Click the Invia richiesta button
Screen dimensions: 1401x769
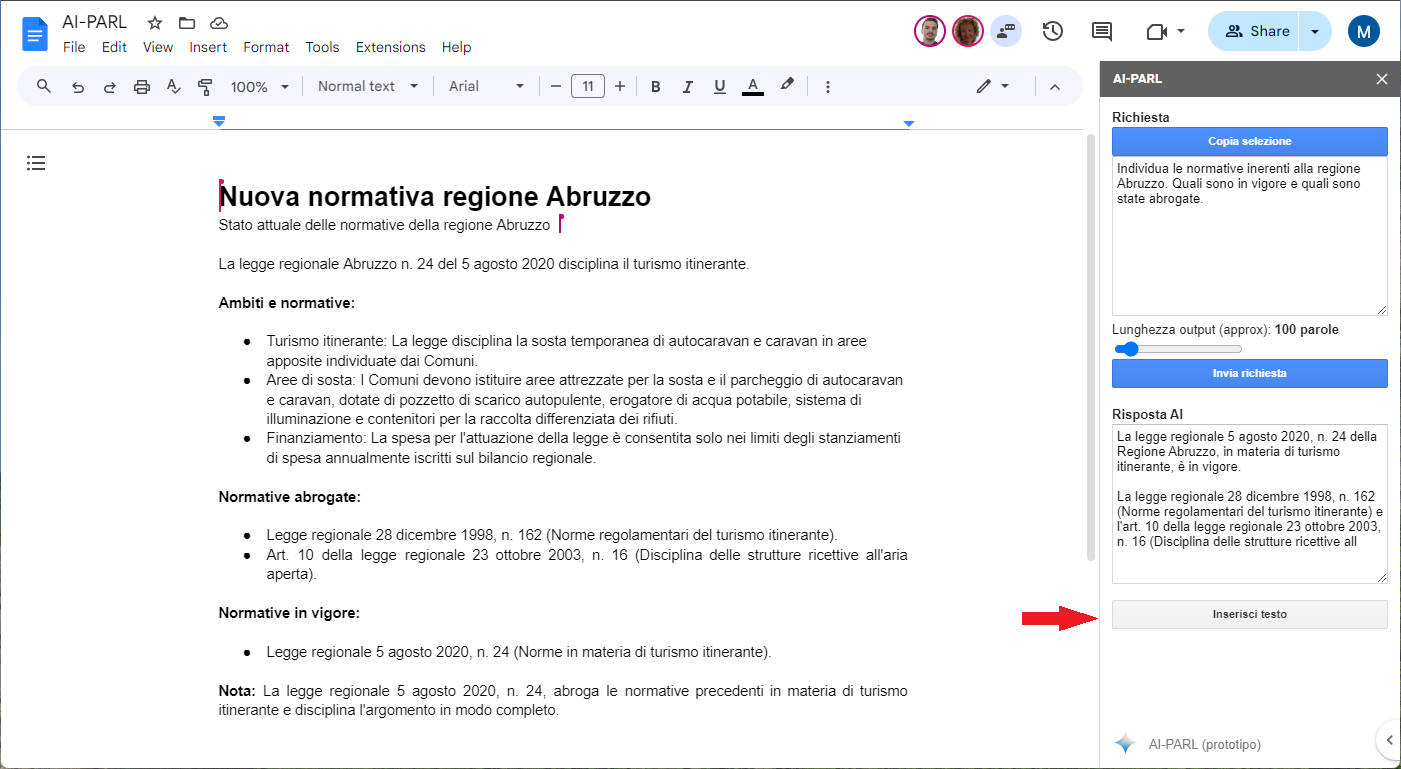tap(1249, 373)
